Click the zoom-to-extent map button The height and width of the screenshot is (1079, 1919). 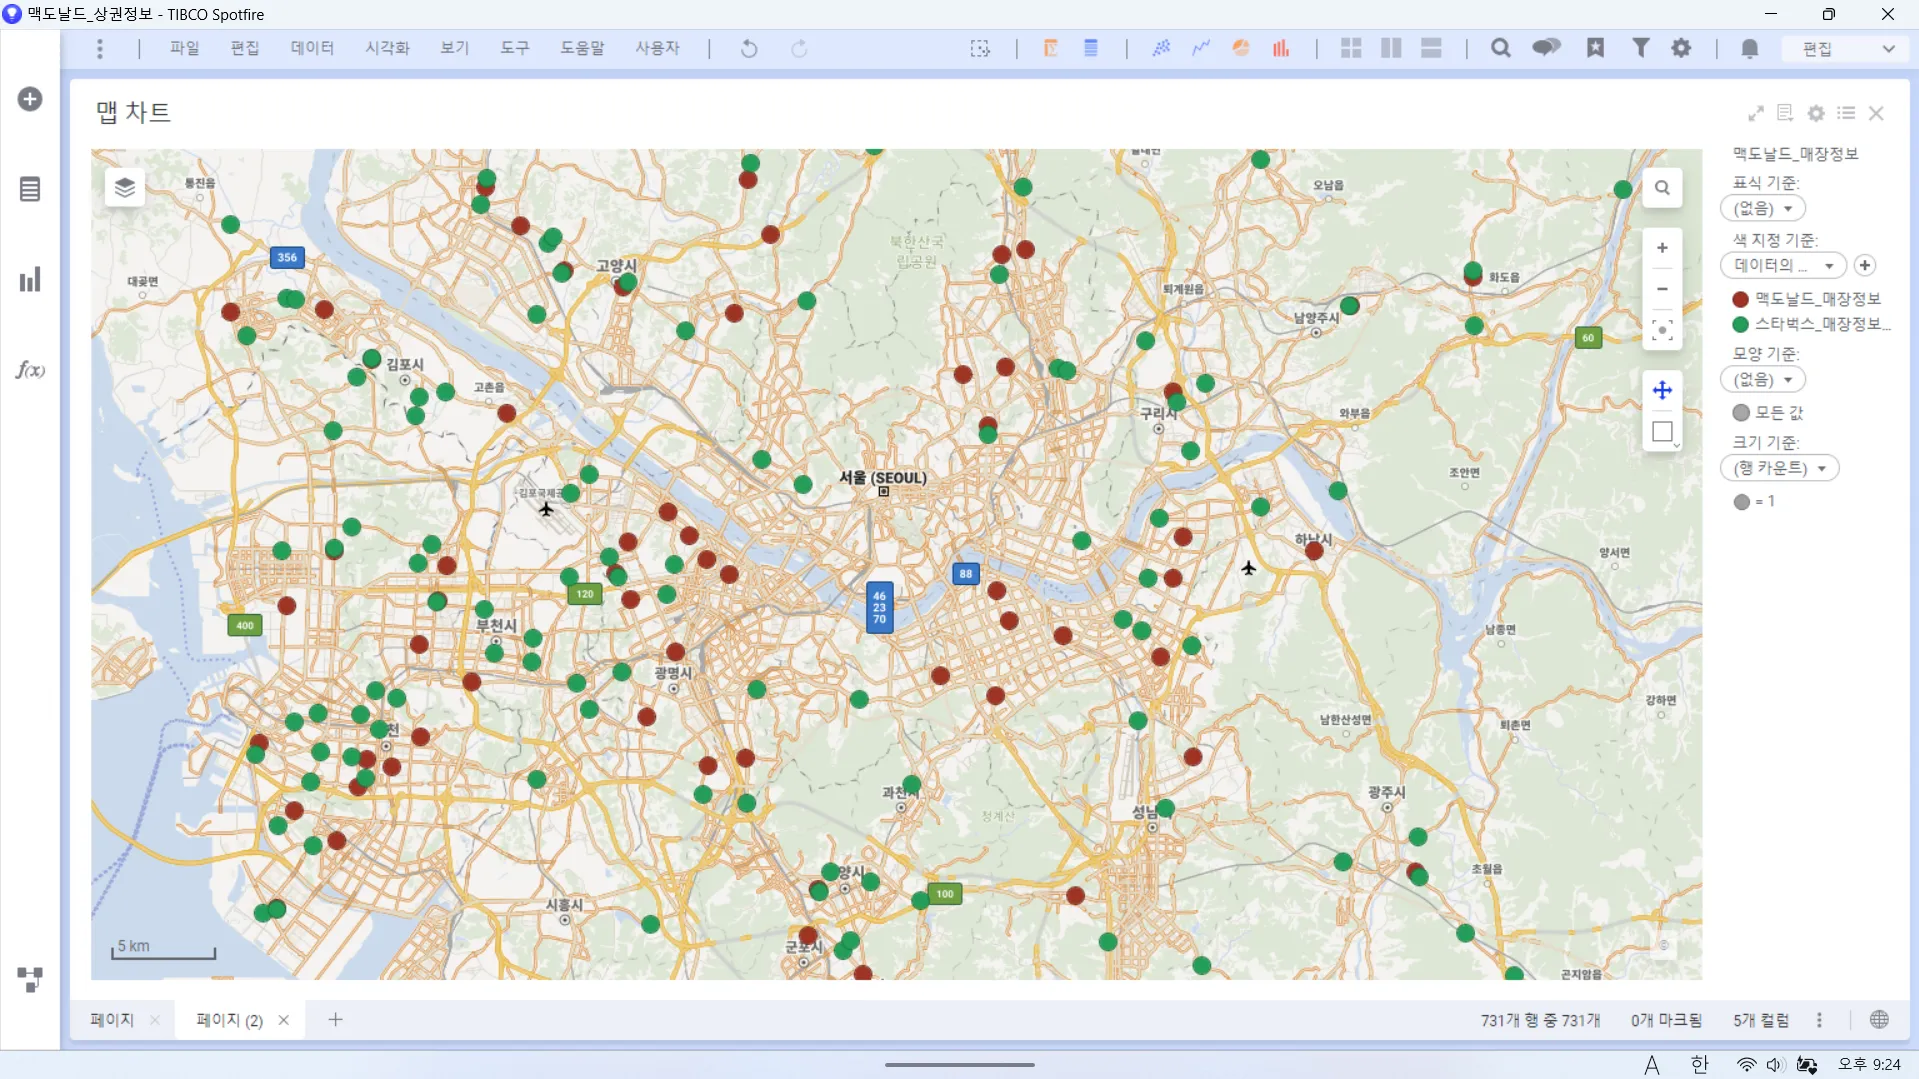[1662, 330]
